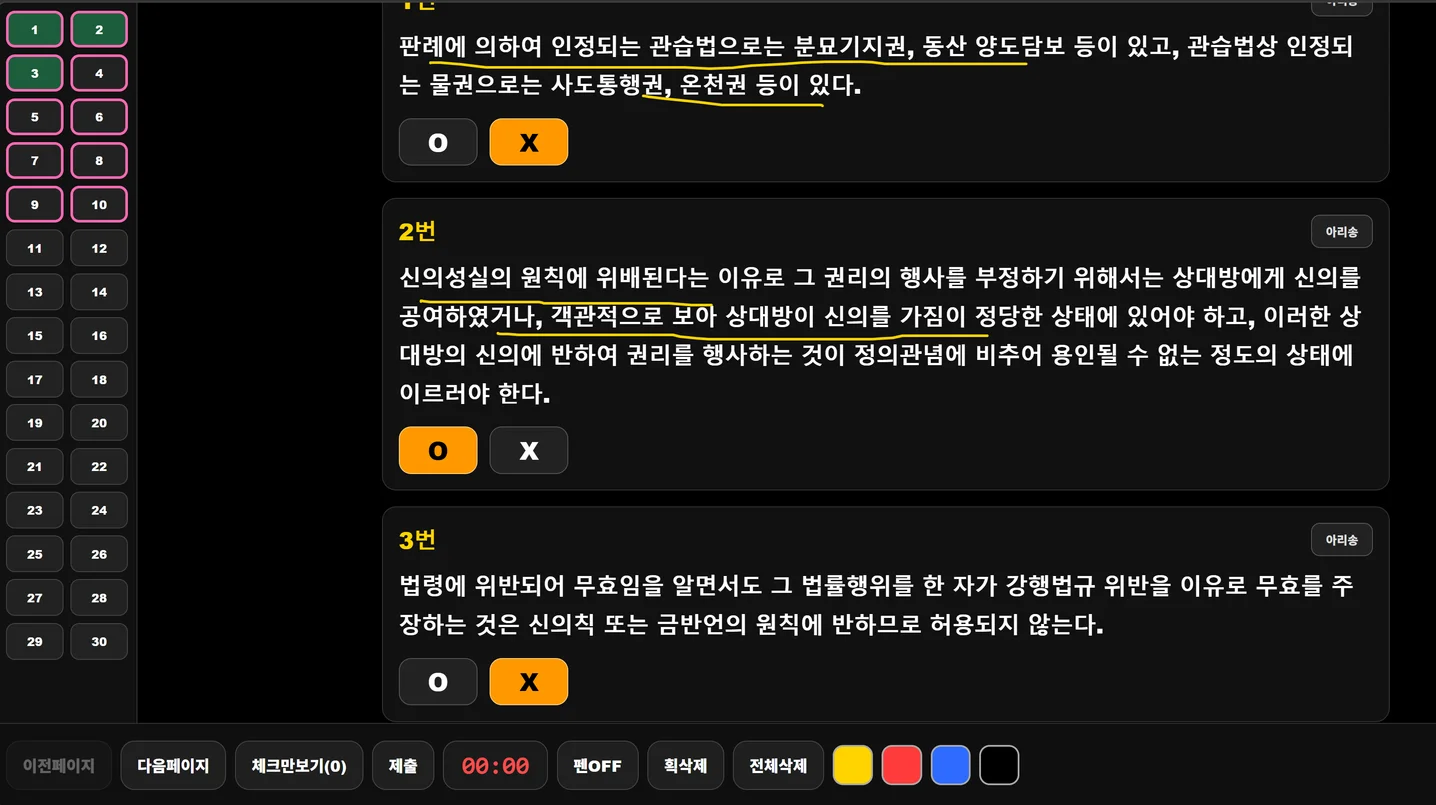Jump to question 23
This screenshot has height=805, width=1436.
[x=35, y=510]
